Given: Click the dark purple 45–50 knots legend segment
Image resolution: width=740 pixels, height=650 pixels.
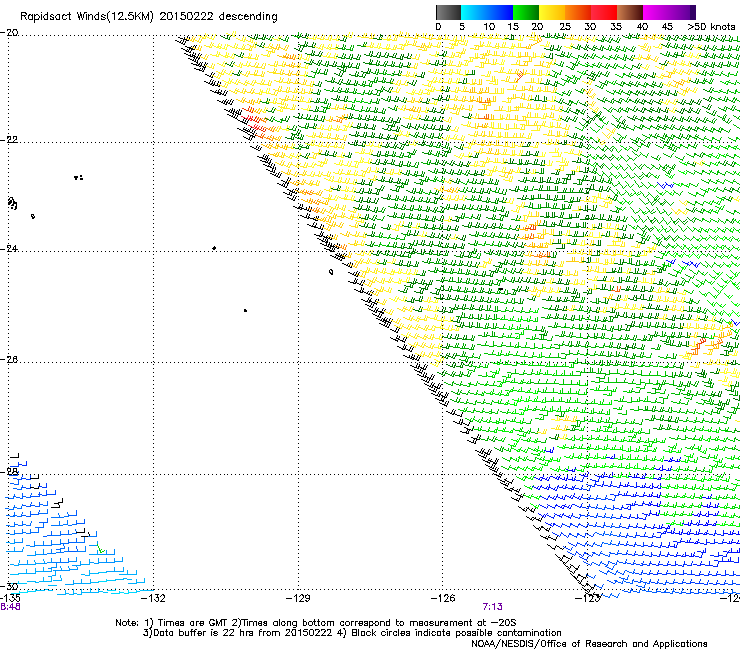Looking at the screenshot, I should click(x=682, y=12).
